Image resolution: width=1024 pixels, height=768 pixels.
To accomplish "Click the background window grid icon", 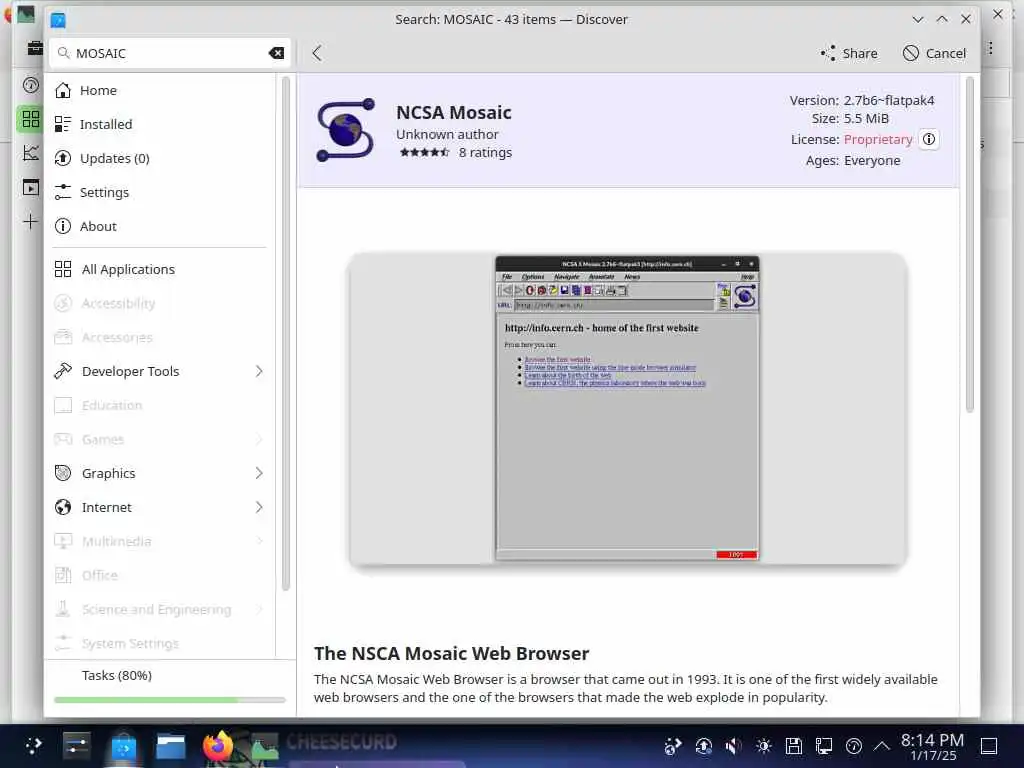I will point(30,119).
